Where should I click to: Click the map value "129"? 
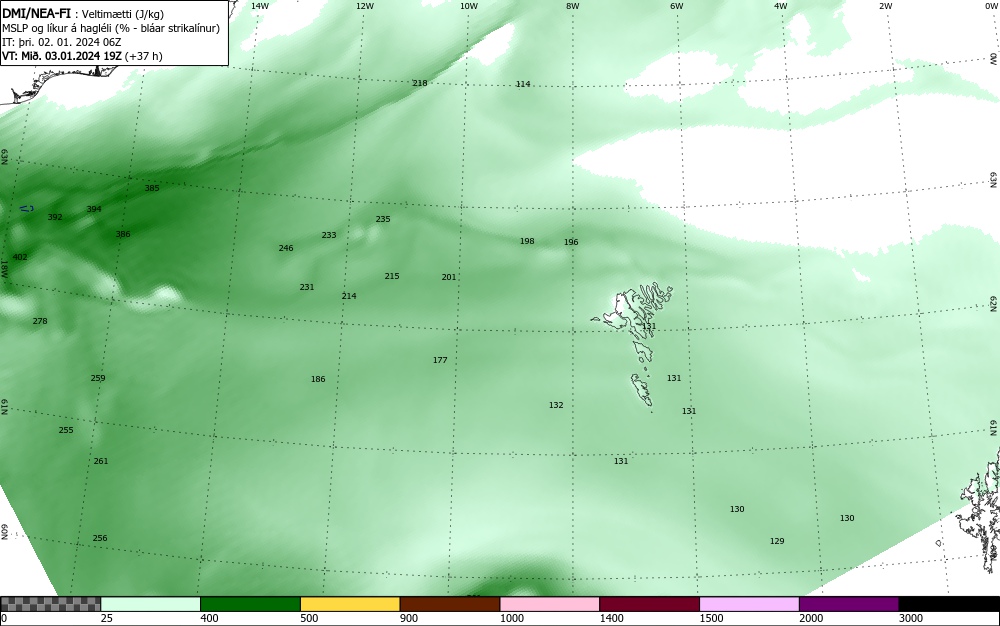point(777,541)
